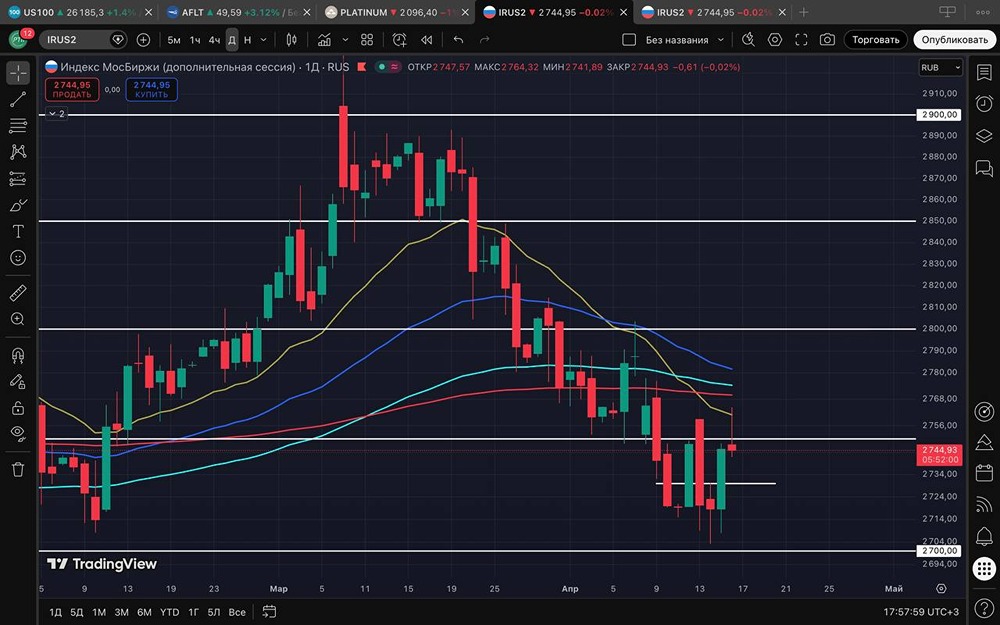Select the 4ч interval
The image size is (1000, 625).
(x=214, y=40)
